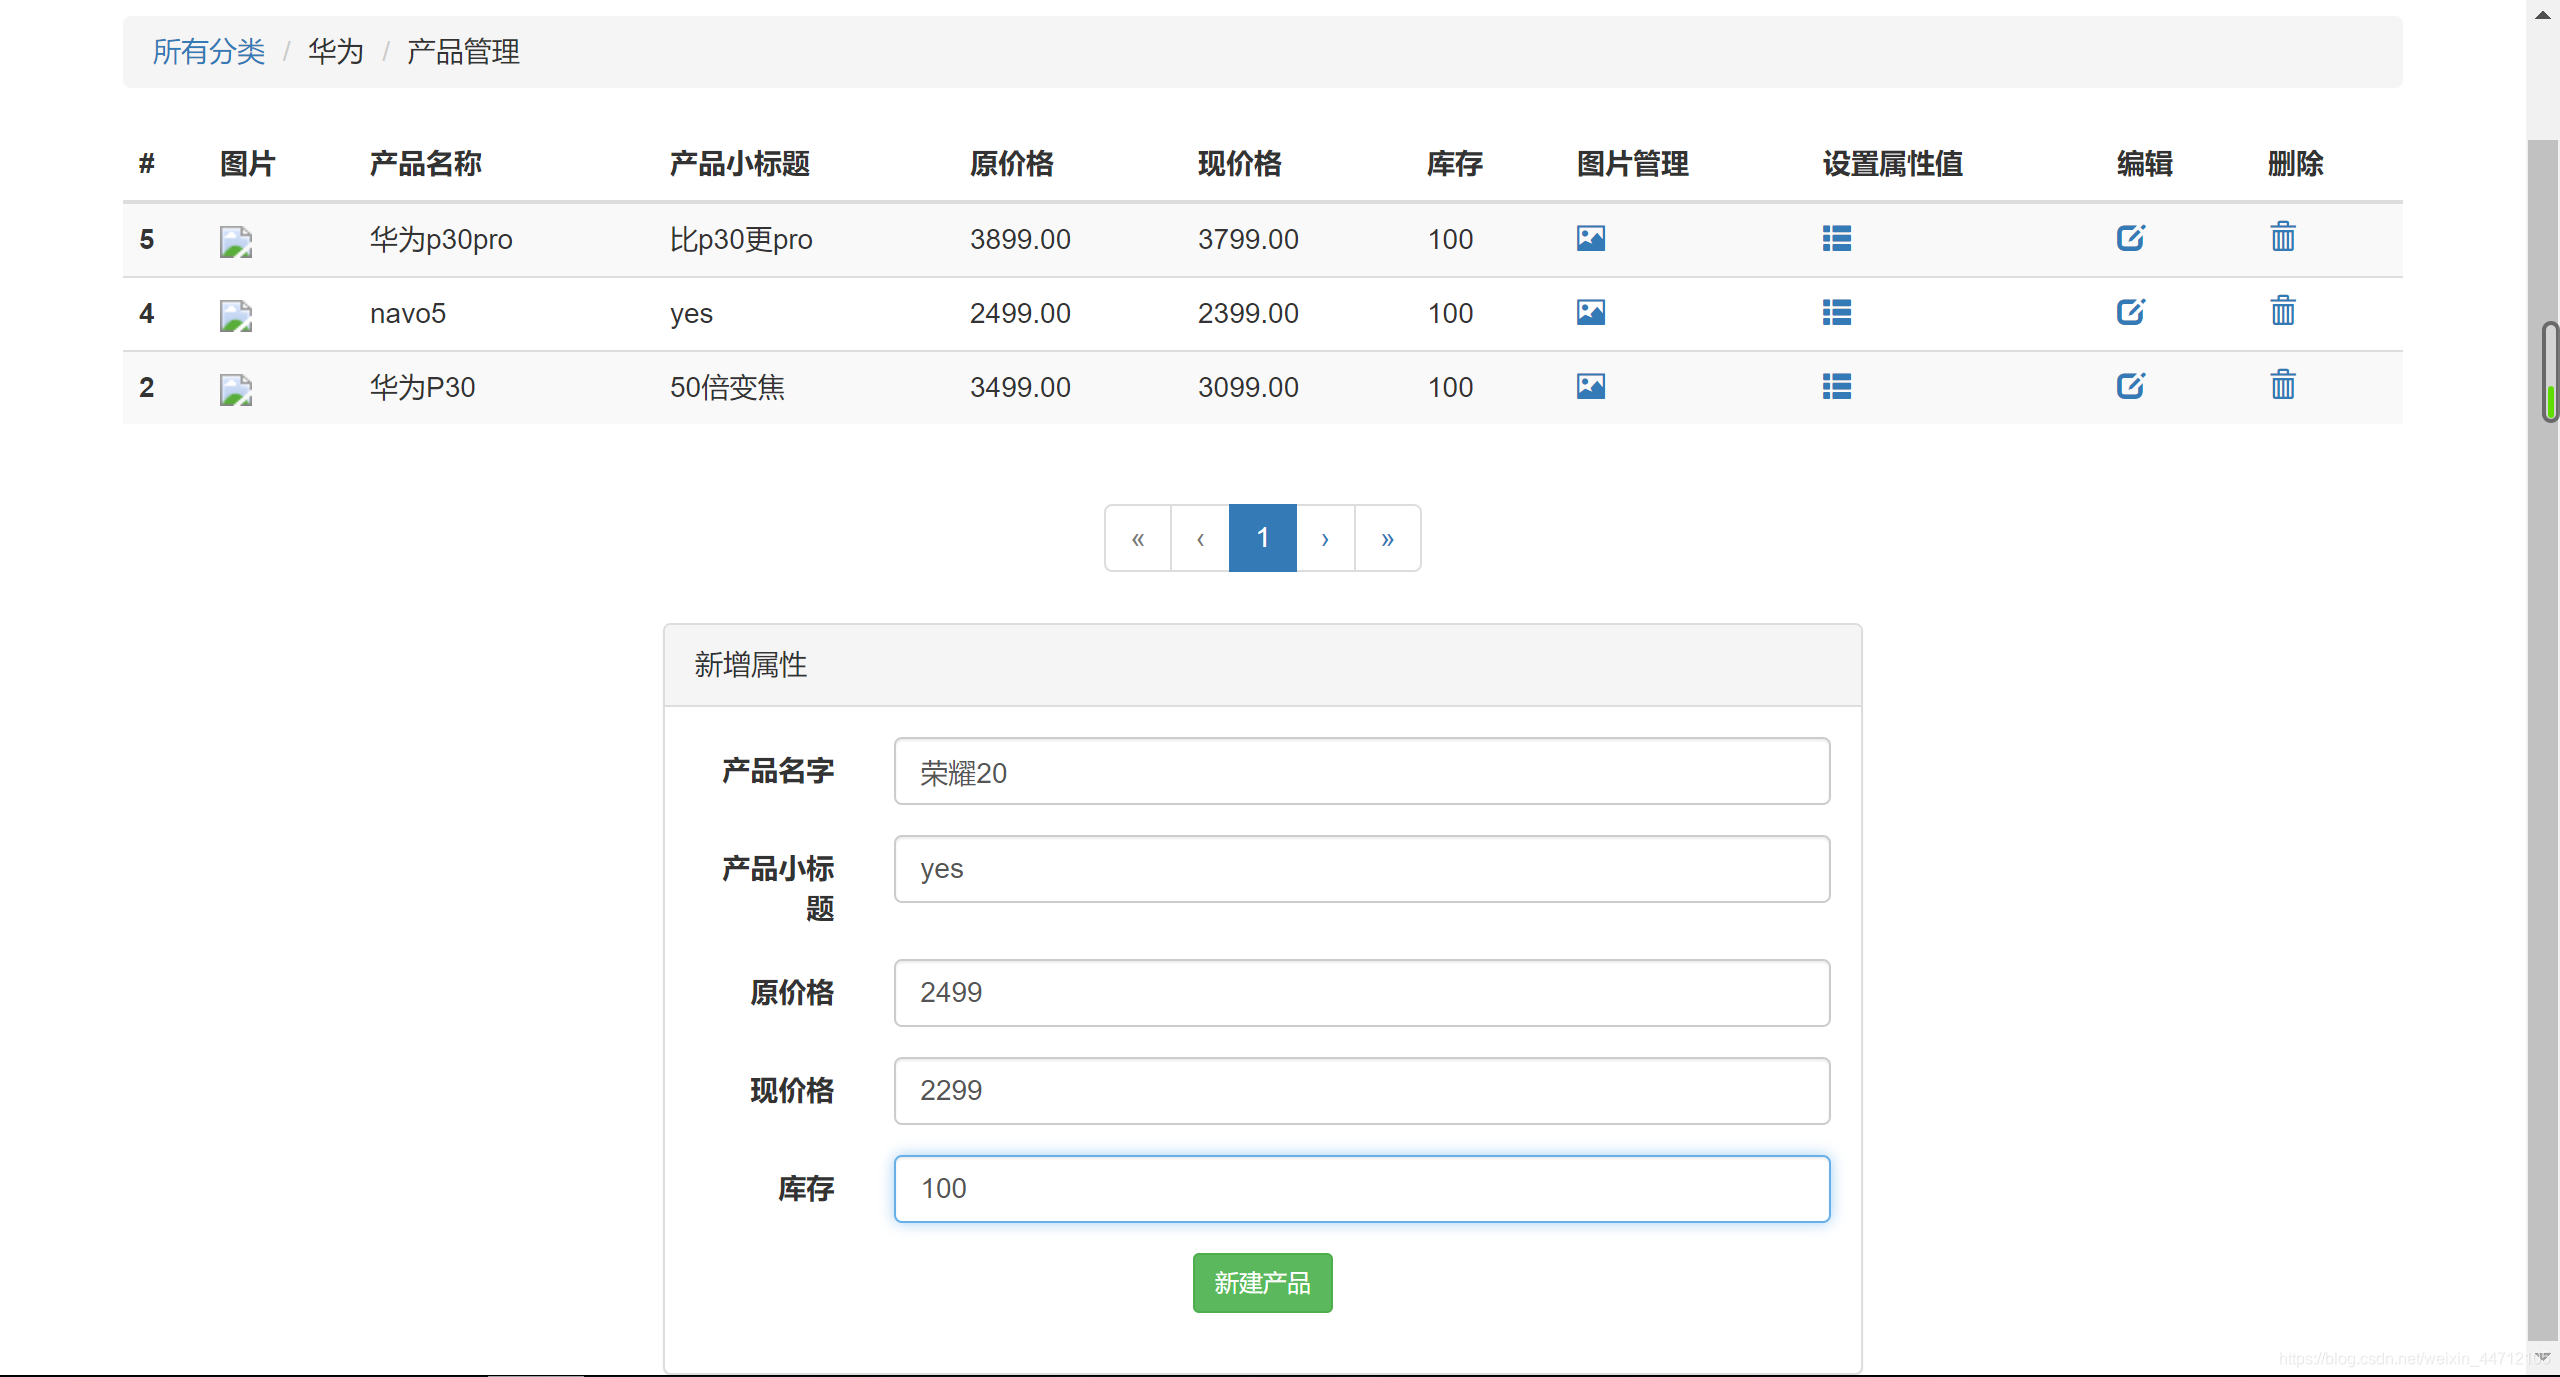This screenshot has width=2560, height=1377.
Task: Click the navo5 product name cell
Action: click(408, 313)
